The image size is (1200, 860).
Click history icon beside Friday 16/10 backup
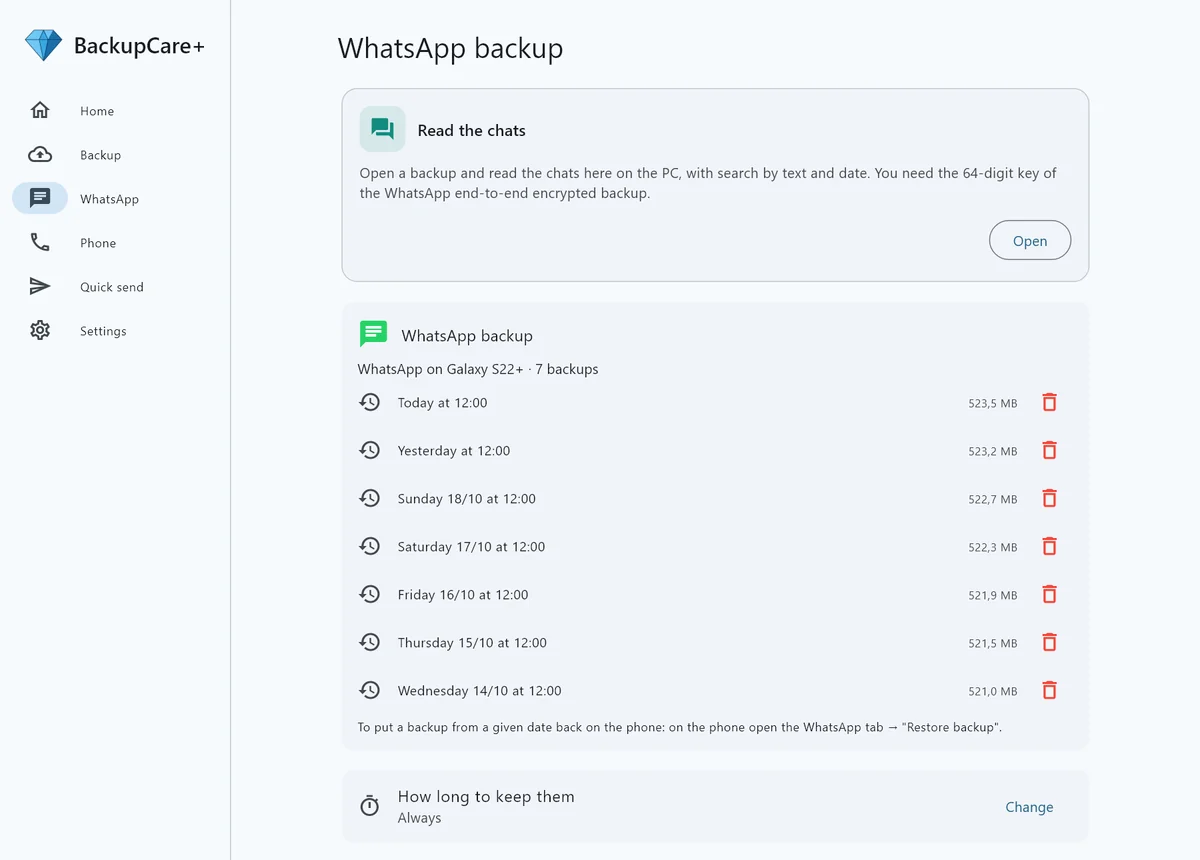370,594
